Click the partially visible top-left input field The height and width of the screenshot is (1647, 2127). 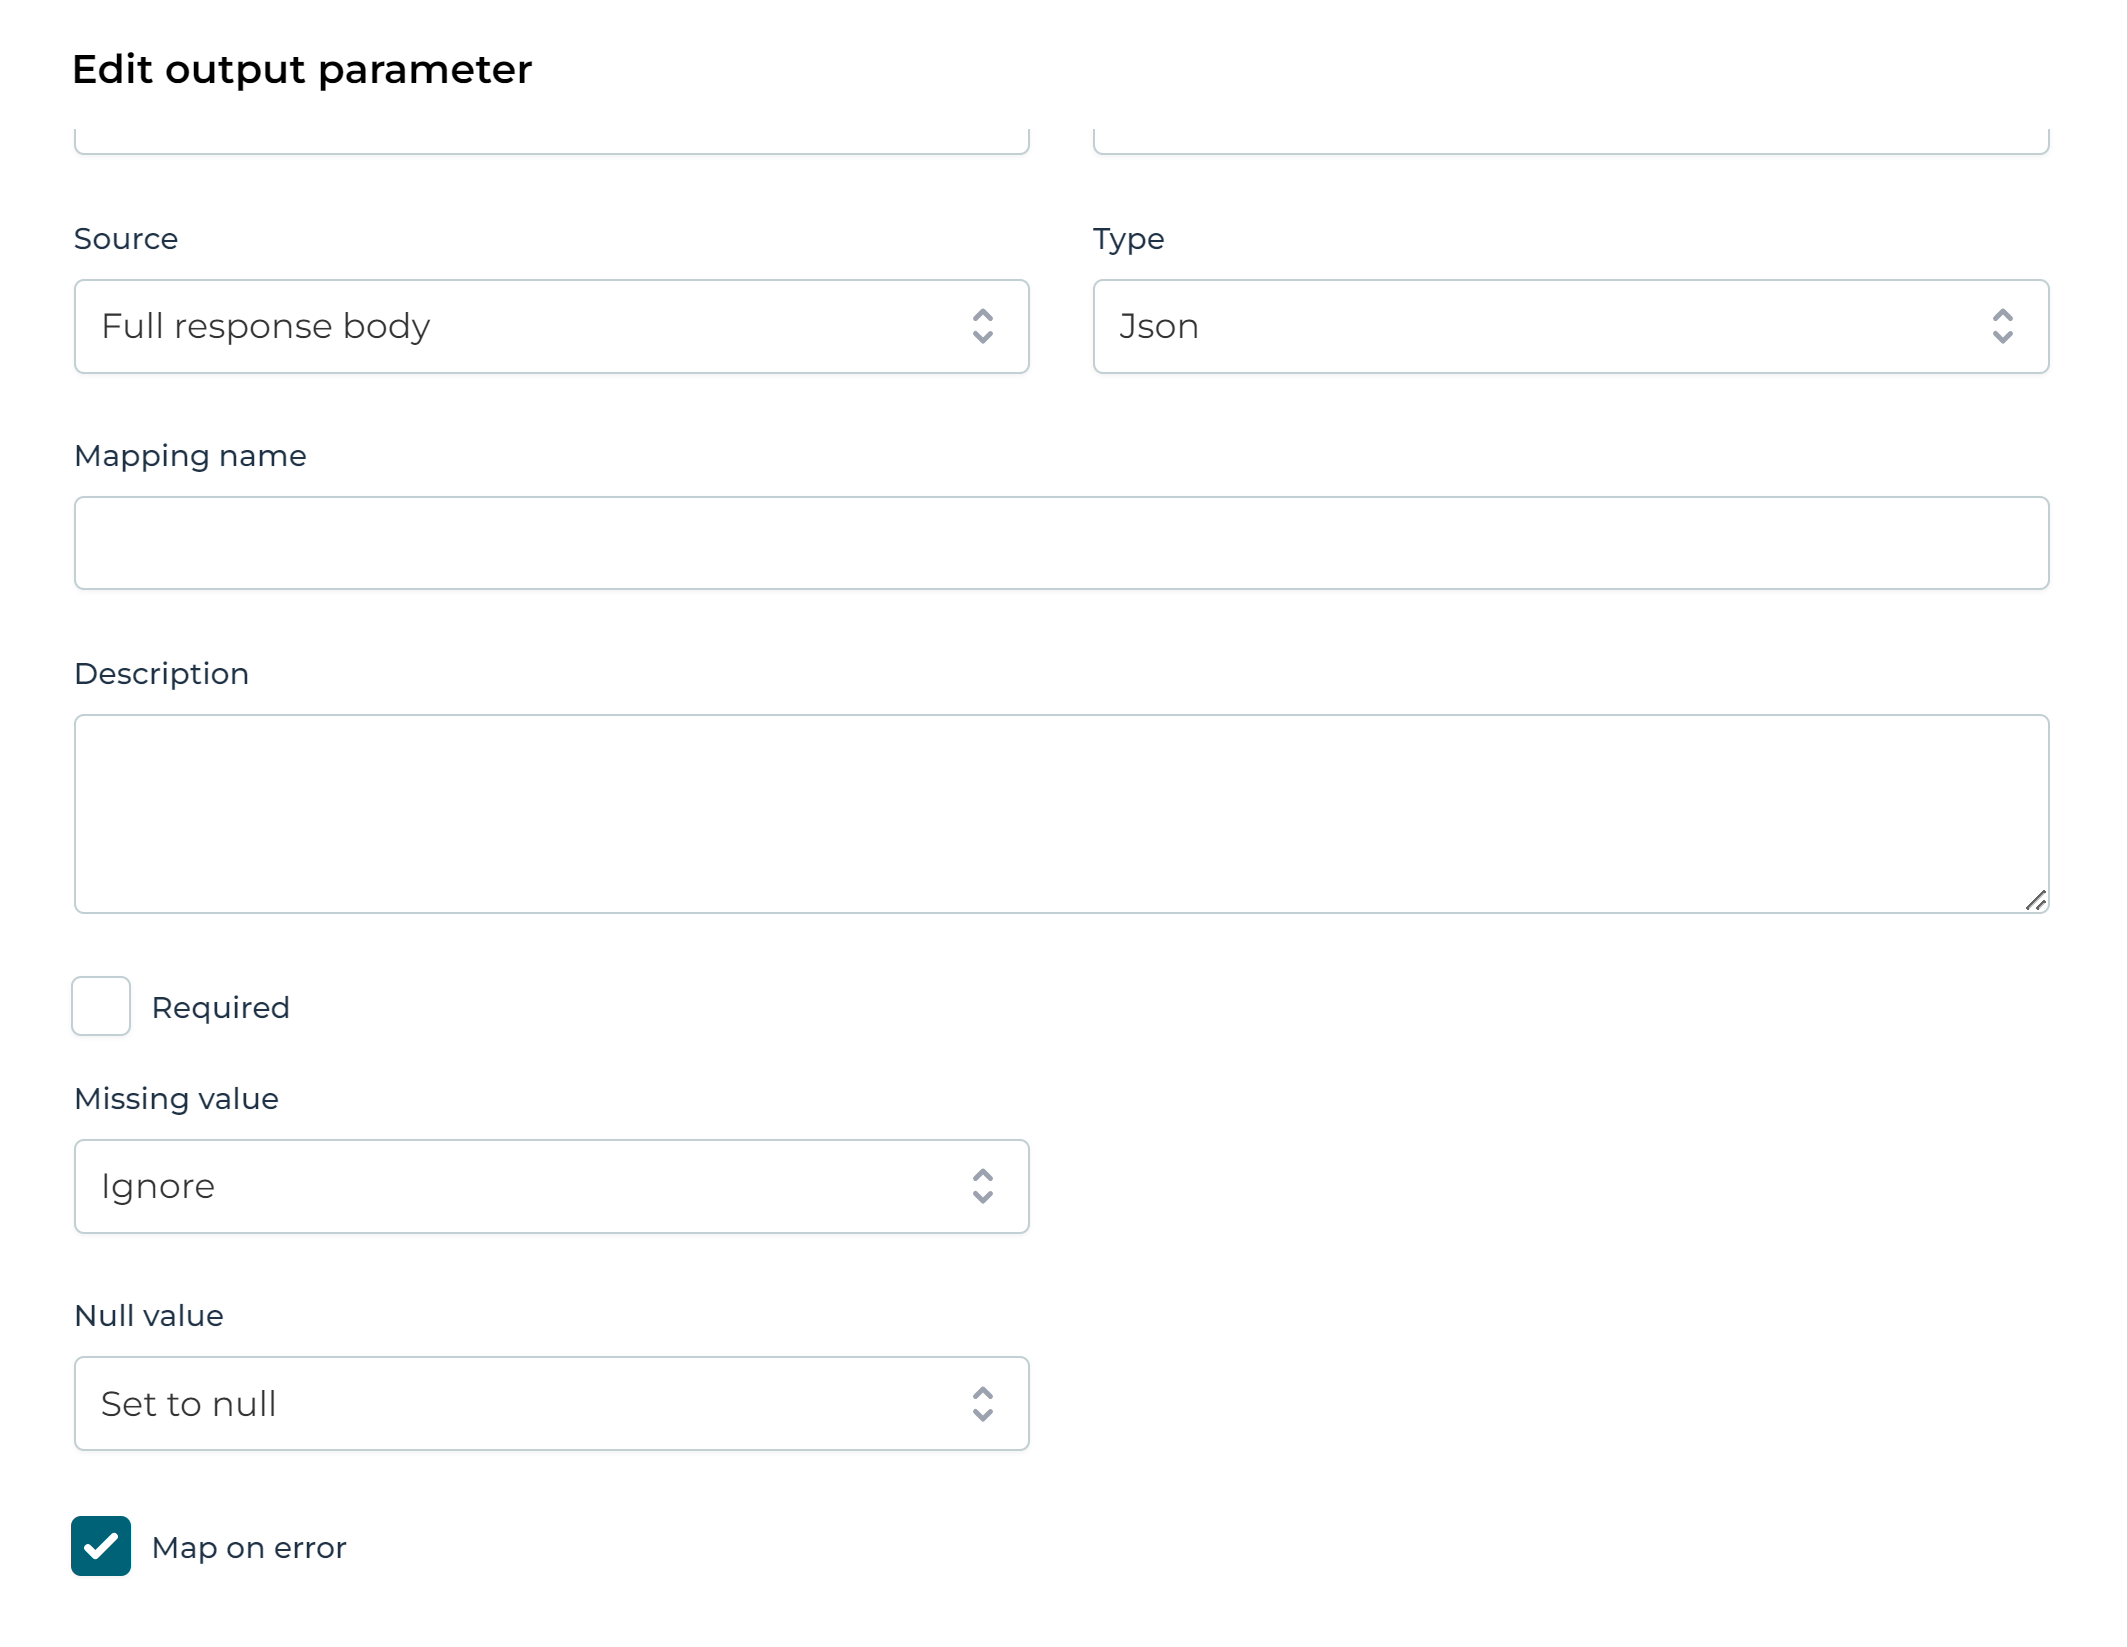point(551,140)
